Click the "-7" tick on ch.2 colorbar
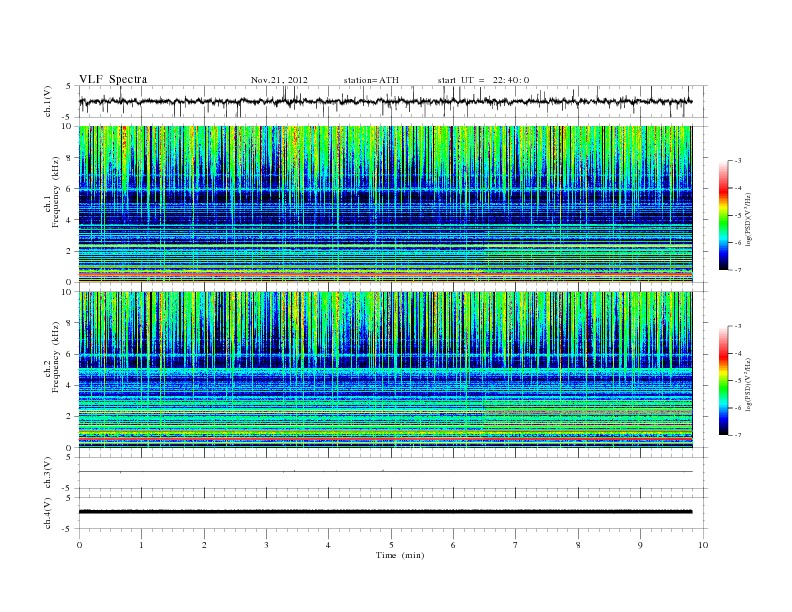This screenshot has width=792, height=612. click(737, 435)
